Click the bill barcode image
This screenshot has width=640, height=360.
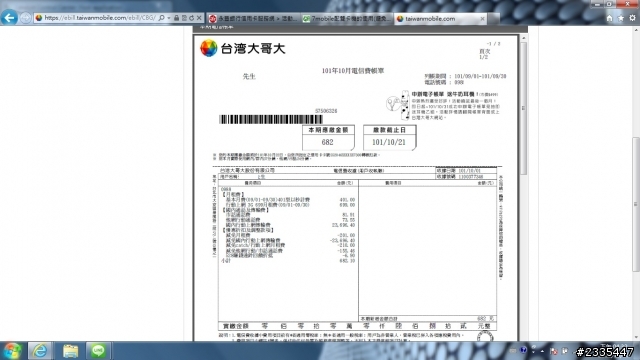[271, 119]
